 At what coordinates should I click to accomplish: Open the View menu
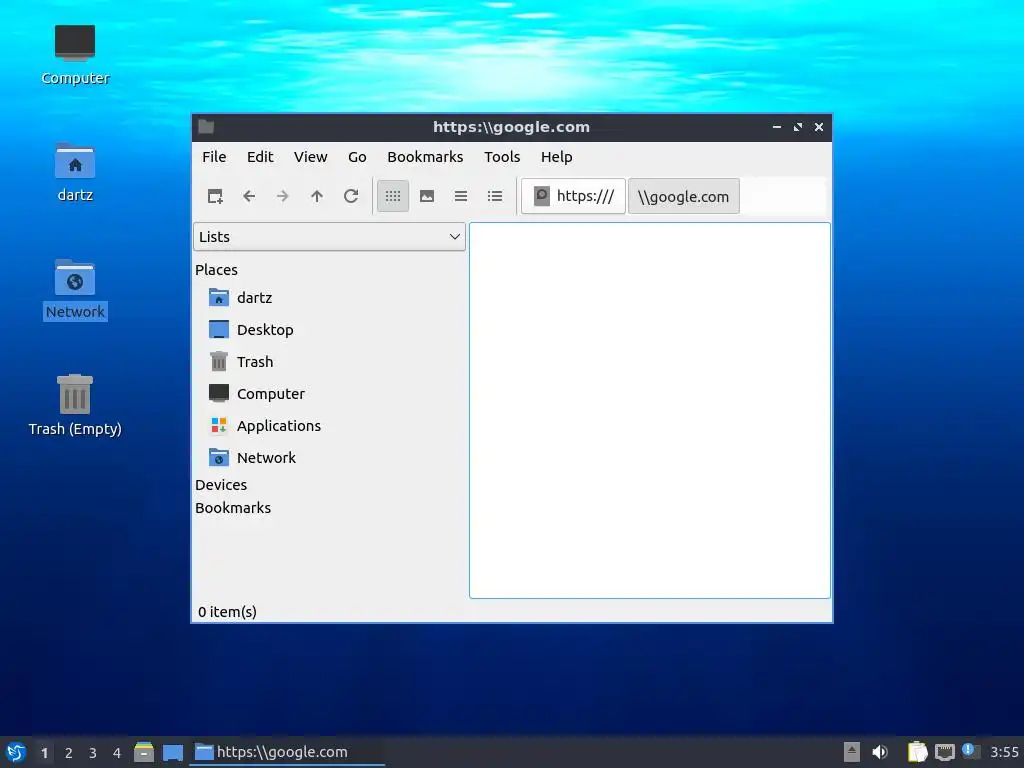pos(310,157)
